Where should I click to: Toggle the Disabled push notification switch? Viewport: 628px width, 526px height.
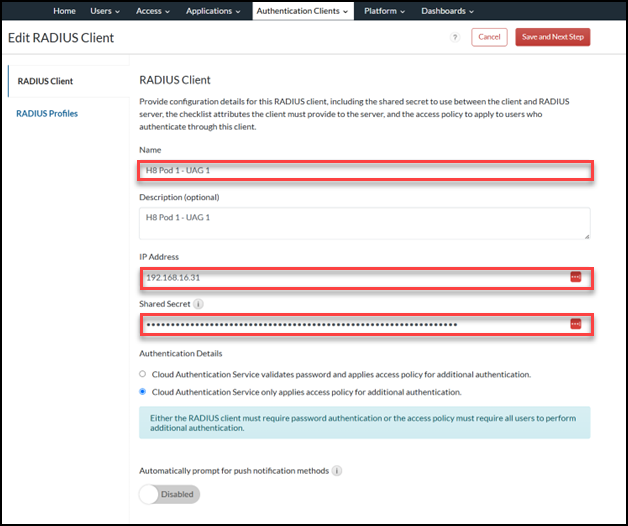click(x=170, y=494)
